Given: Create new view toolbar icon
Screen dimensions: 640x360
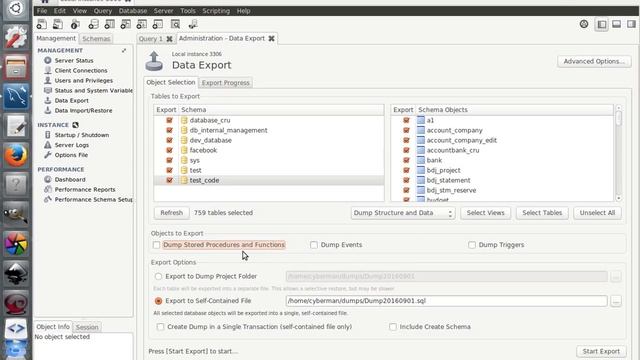Looking at the screenshot, I should tap(126, 24).
